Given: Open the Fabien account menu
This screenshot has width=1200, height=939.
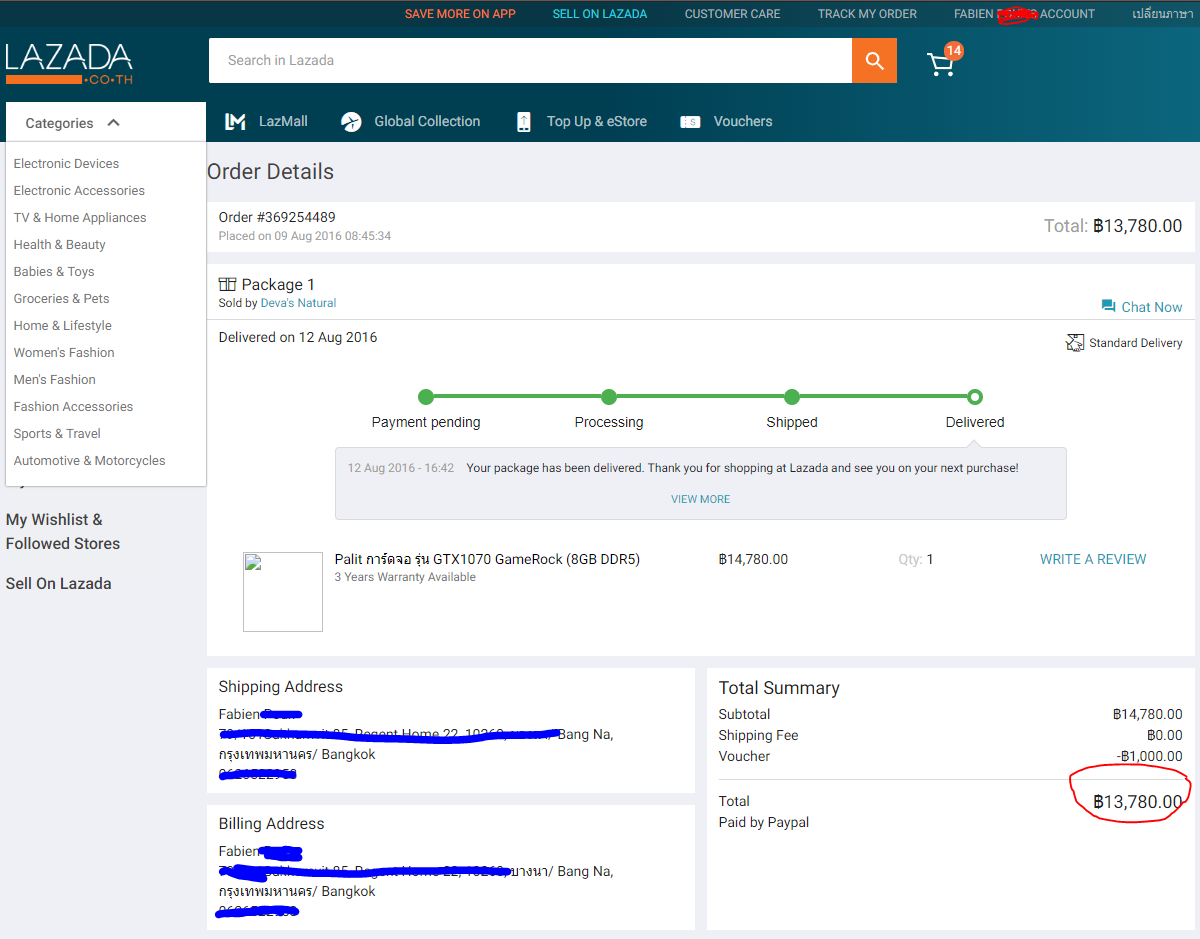Looking at the screenshot, I should coord(1024,14).
